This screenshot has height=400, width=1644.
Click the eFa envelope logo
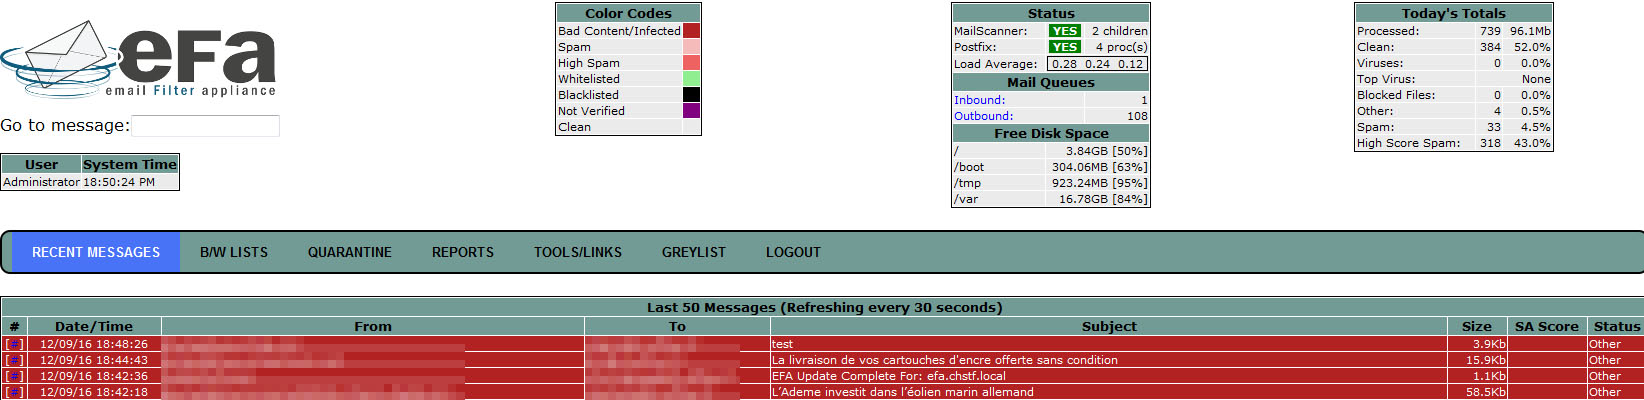click(x=138, y=59)
